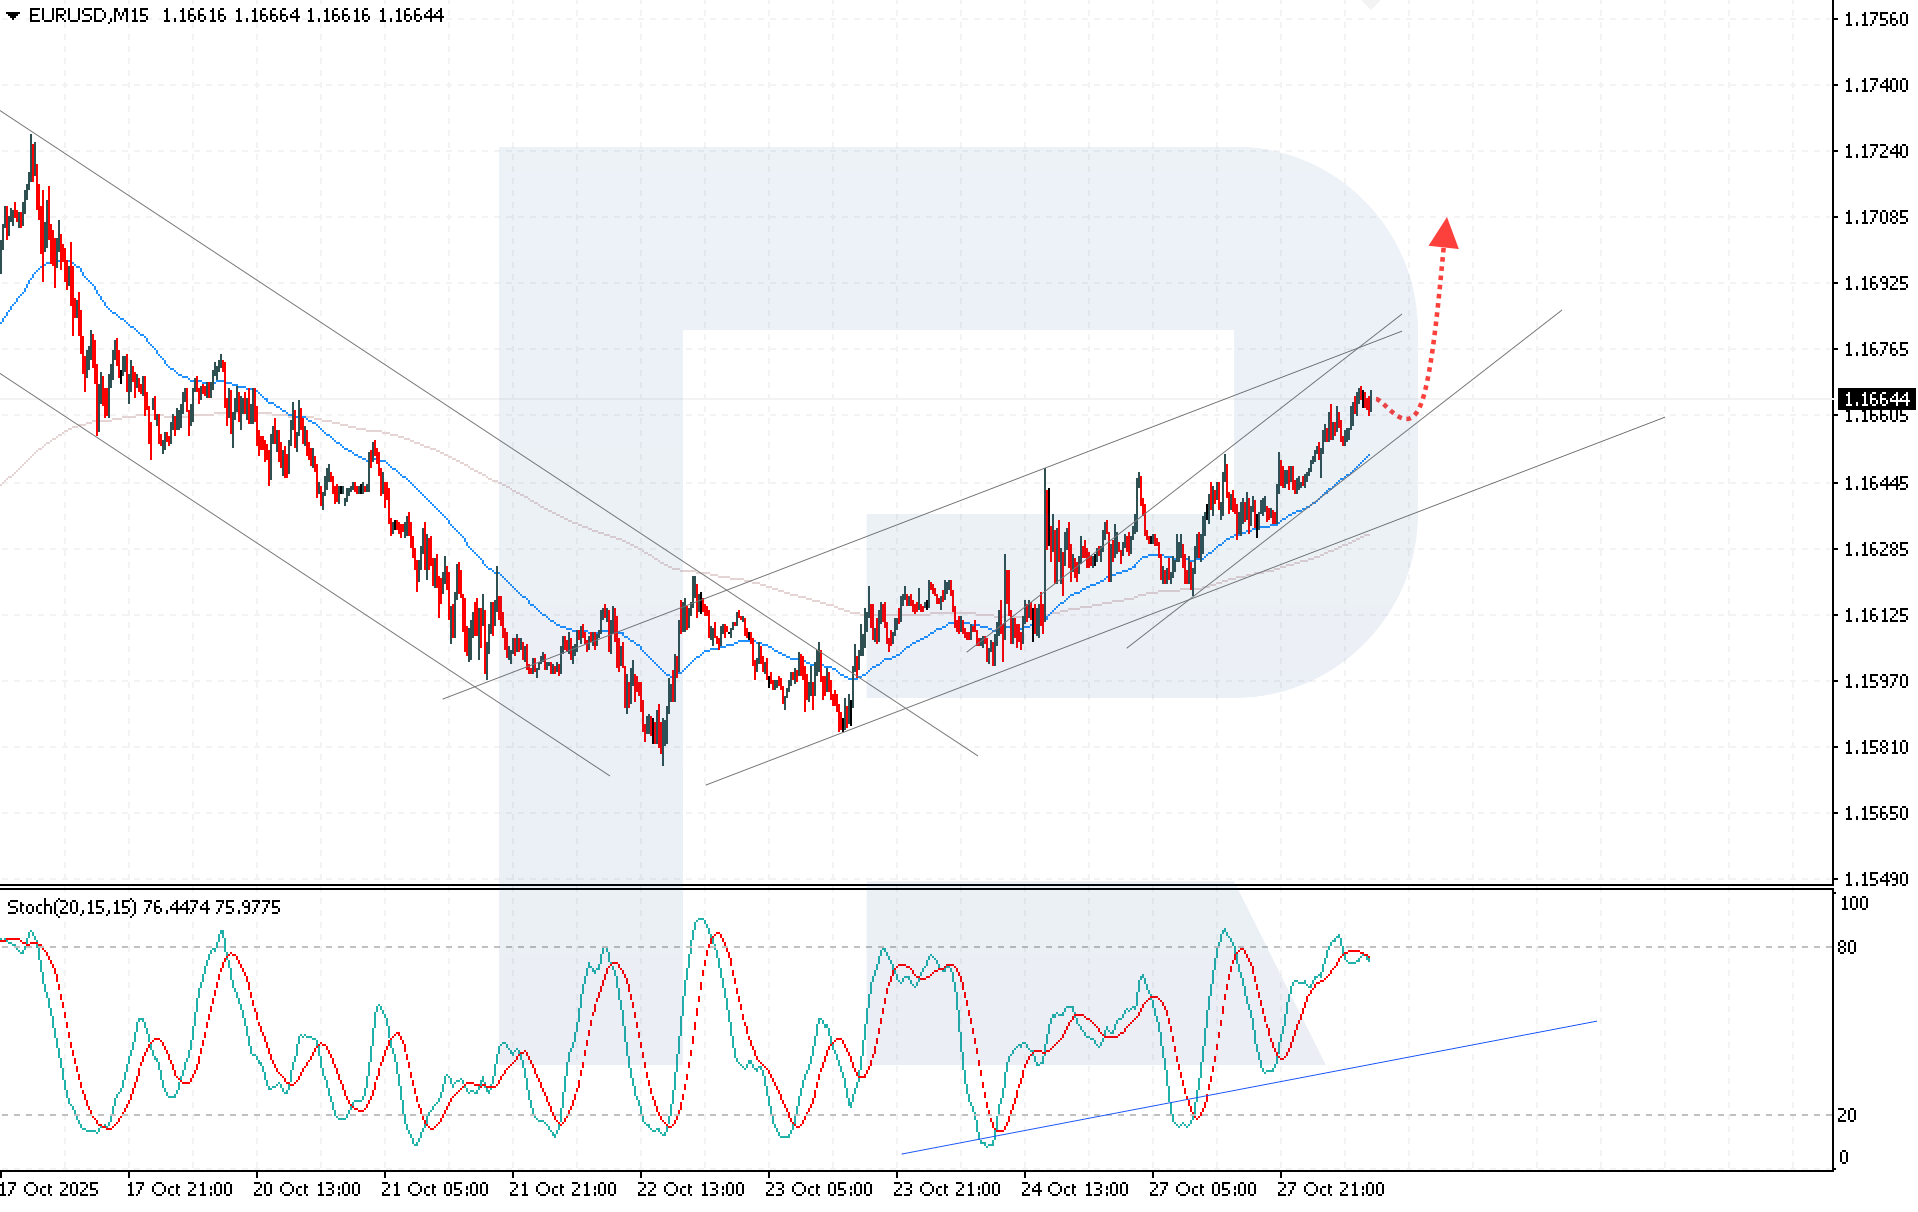Screen dimensions: 1918x1212
Task: Click the highlighted current price tag on price axis
Action: point(1876,399)
